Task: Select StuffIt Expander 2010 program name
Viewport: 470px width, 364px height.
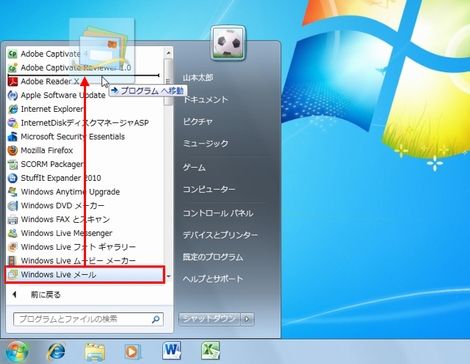Action: pos(61,178)
